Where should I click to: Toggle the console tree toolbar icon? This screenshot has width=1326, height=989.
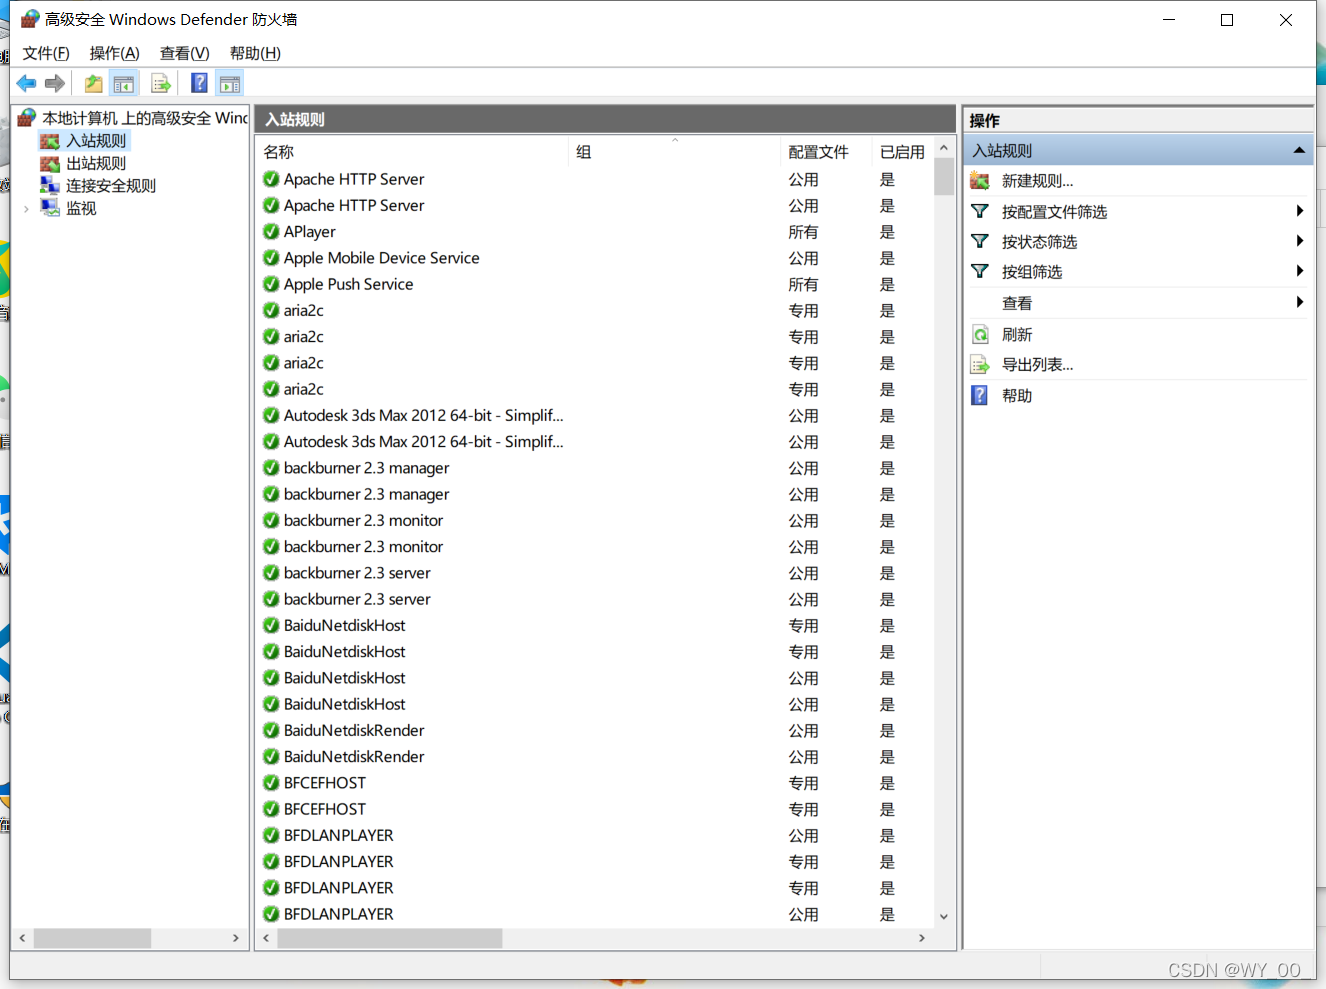(x=124, y=84)
